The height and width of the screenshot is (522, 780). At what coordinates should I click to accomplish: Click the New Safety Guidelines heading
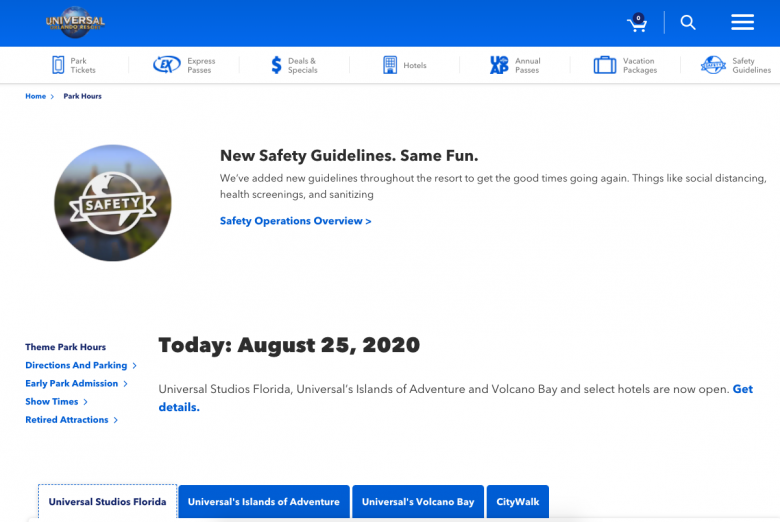(349, 156)
